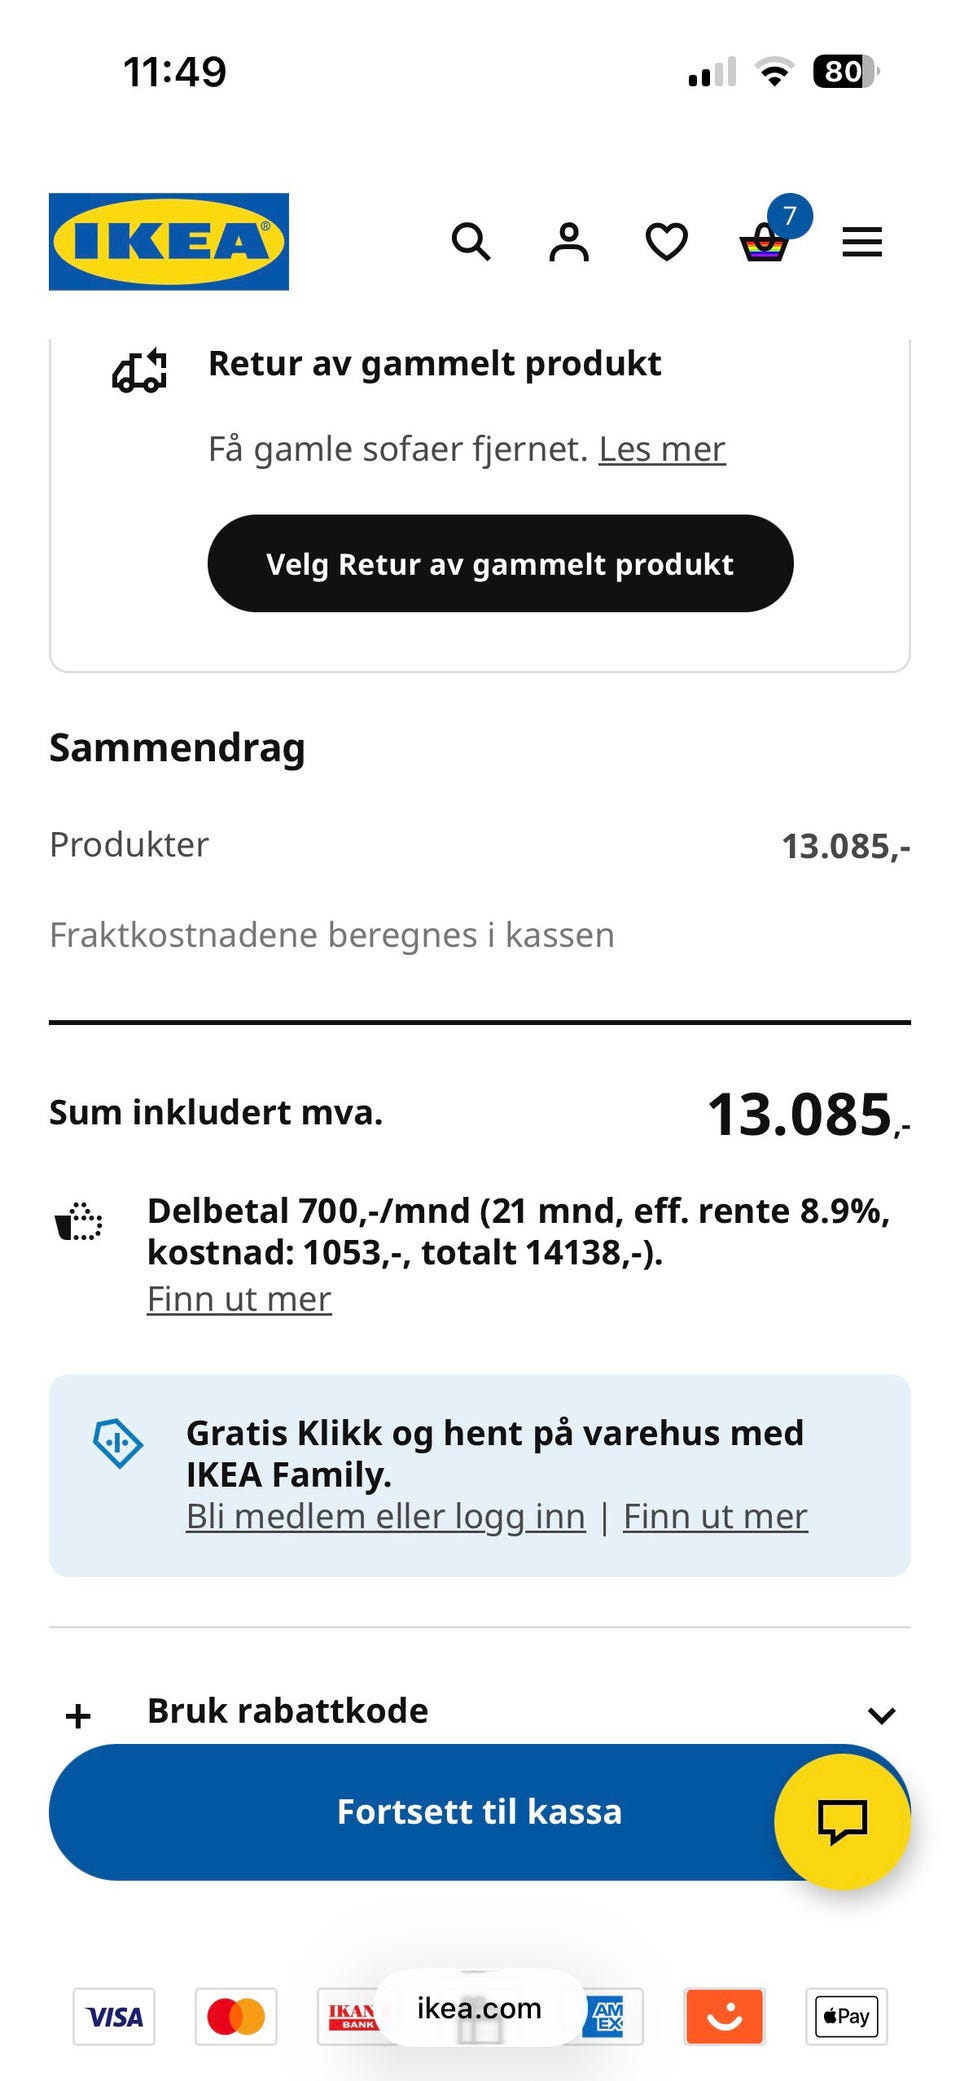
Task: View your favorites wishlist heart
Action: pos(666,241)
